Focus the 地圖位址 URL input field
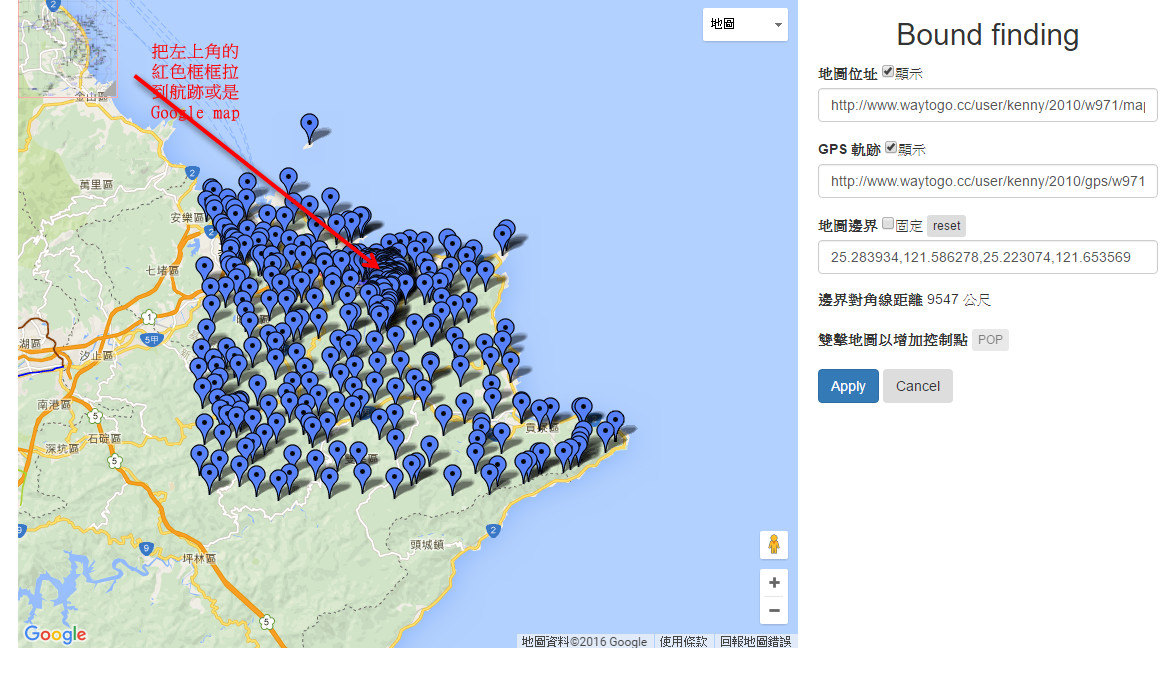This screenshot has width=1163, height=688. click(987, 105)
